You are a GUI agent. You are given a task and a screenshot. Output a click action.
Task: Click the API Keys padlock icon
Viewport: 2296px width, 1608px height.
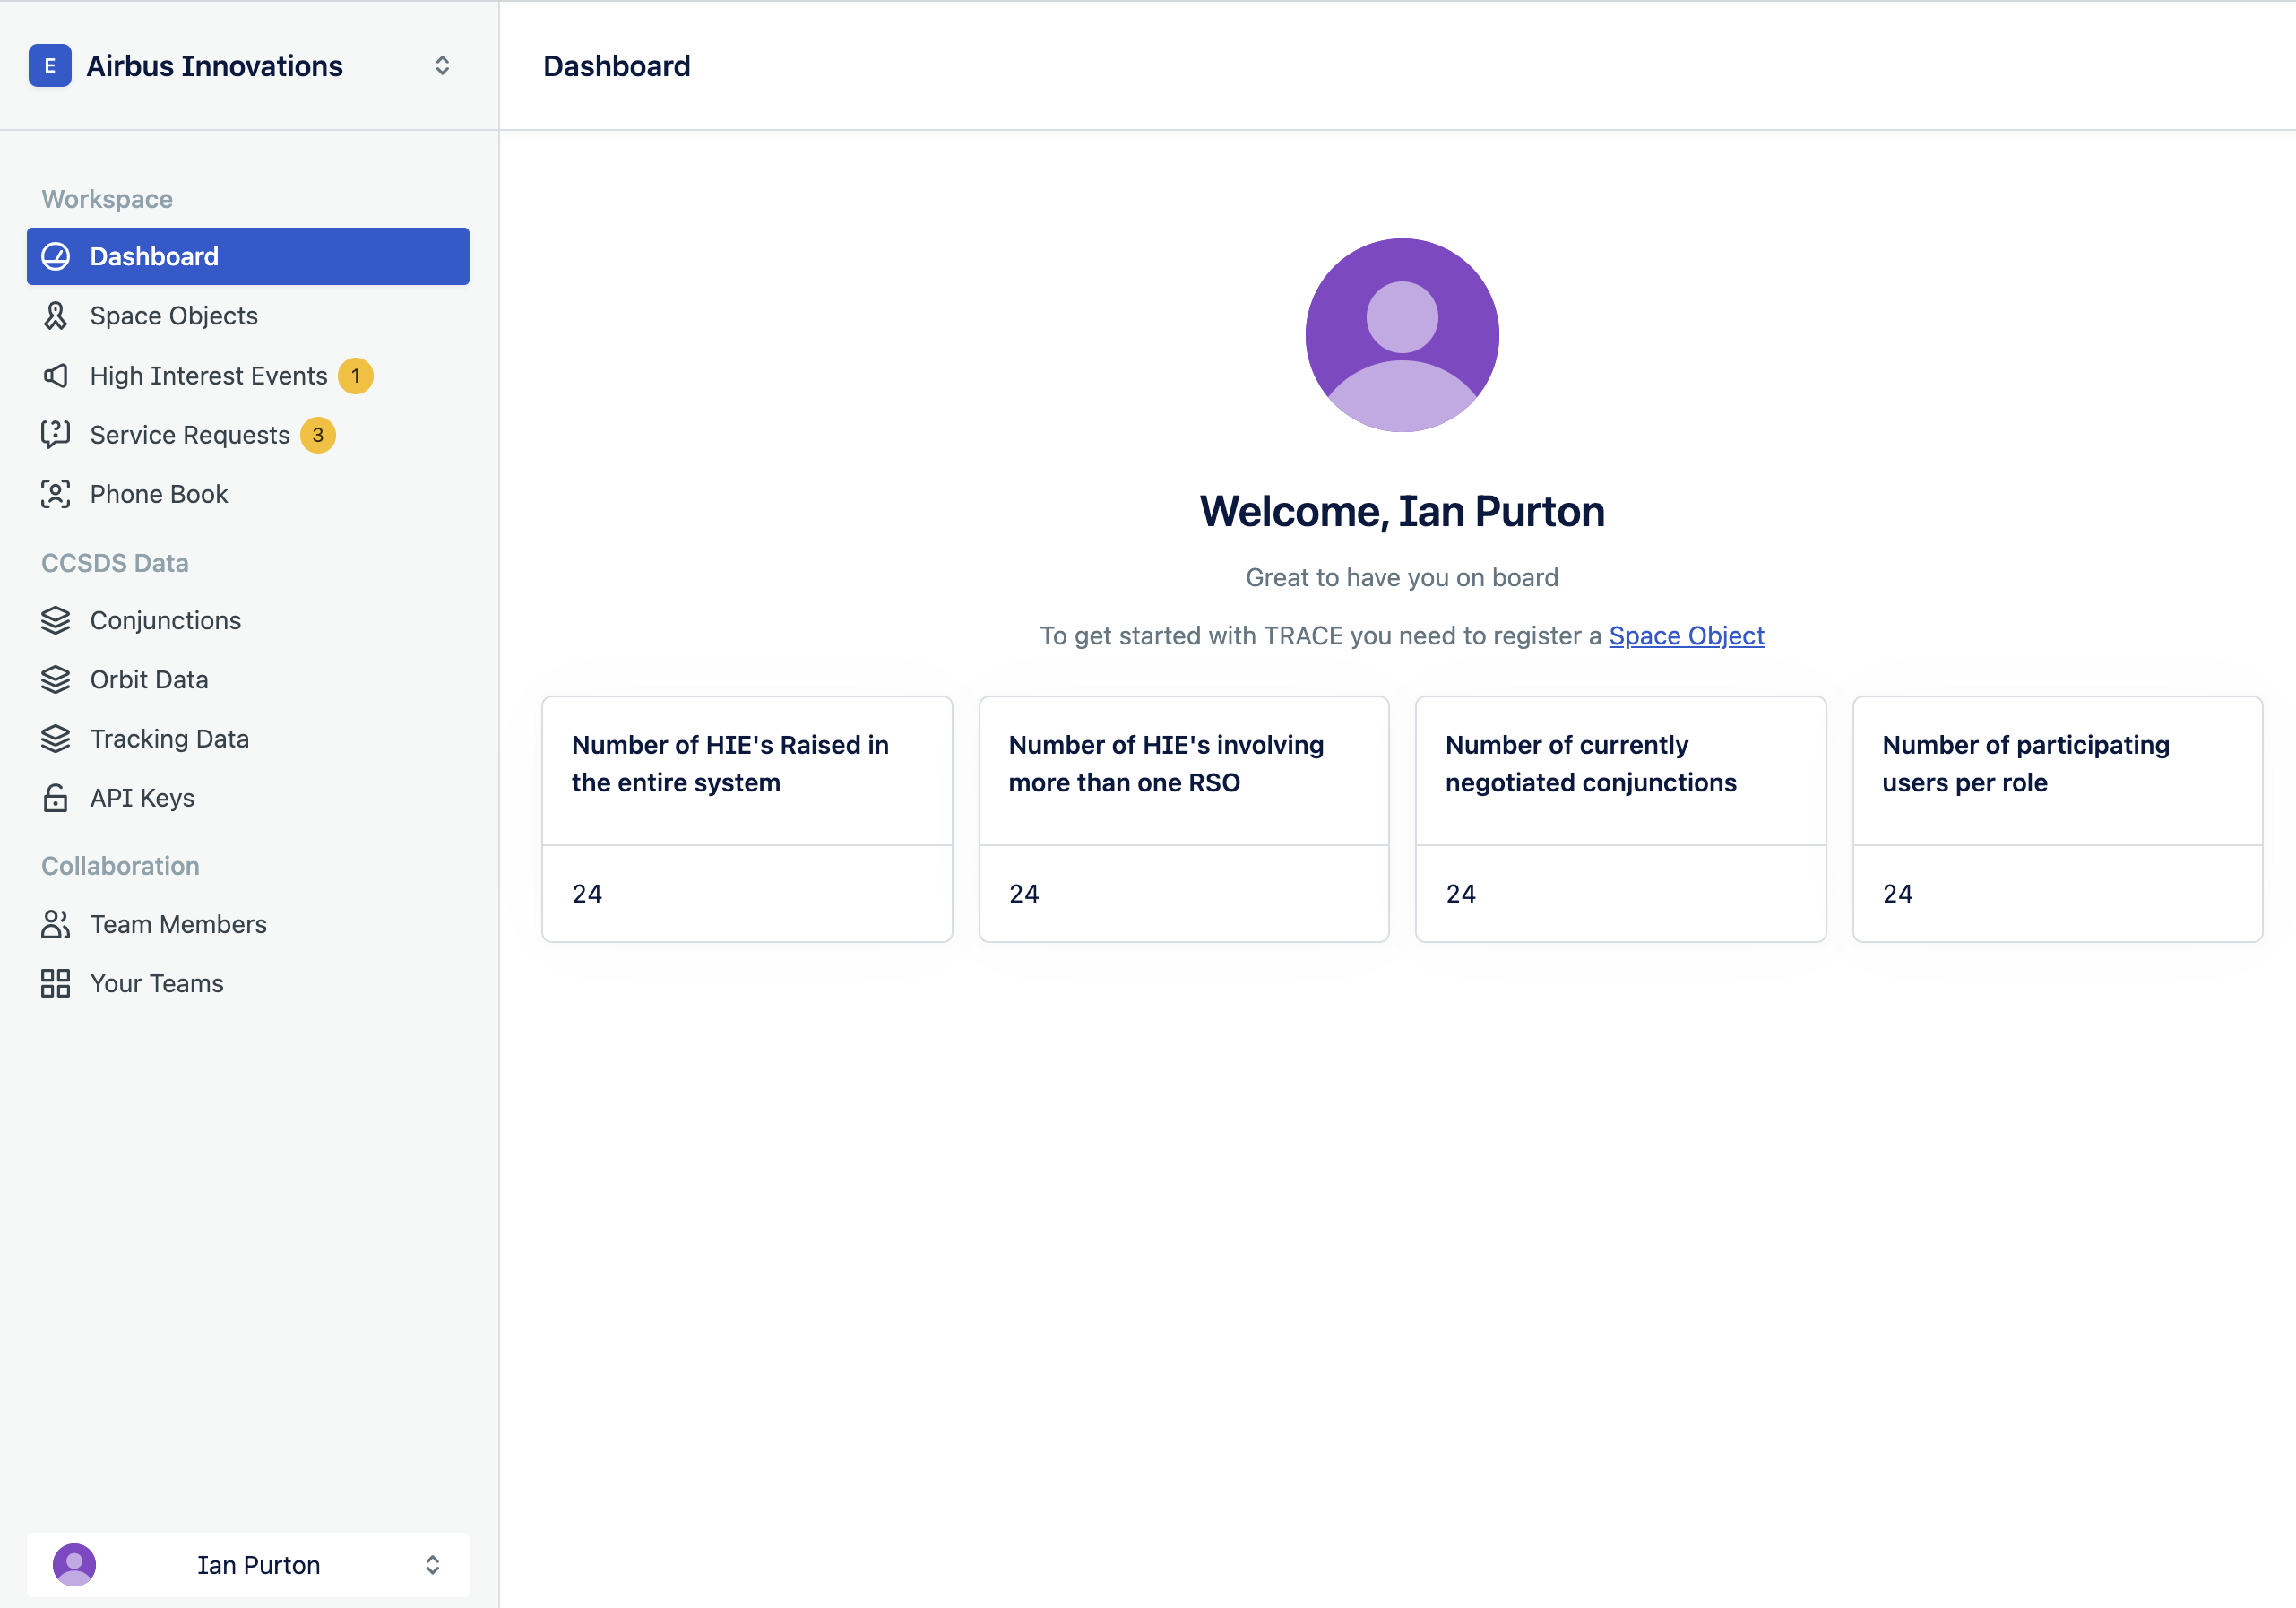[56, 798]
